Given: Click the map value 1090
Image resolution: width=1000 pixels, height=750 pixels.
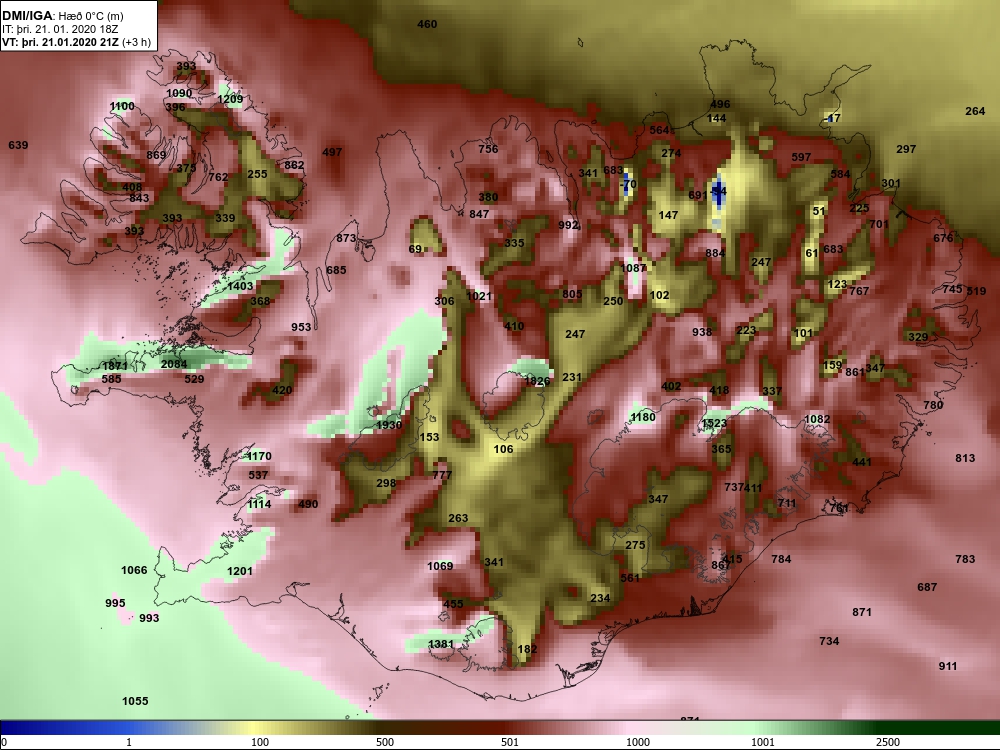Looking at the screenshot, I should (179, 93).
